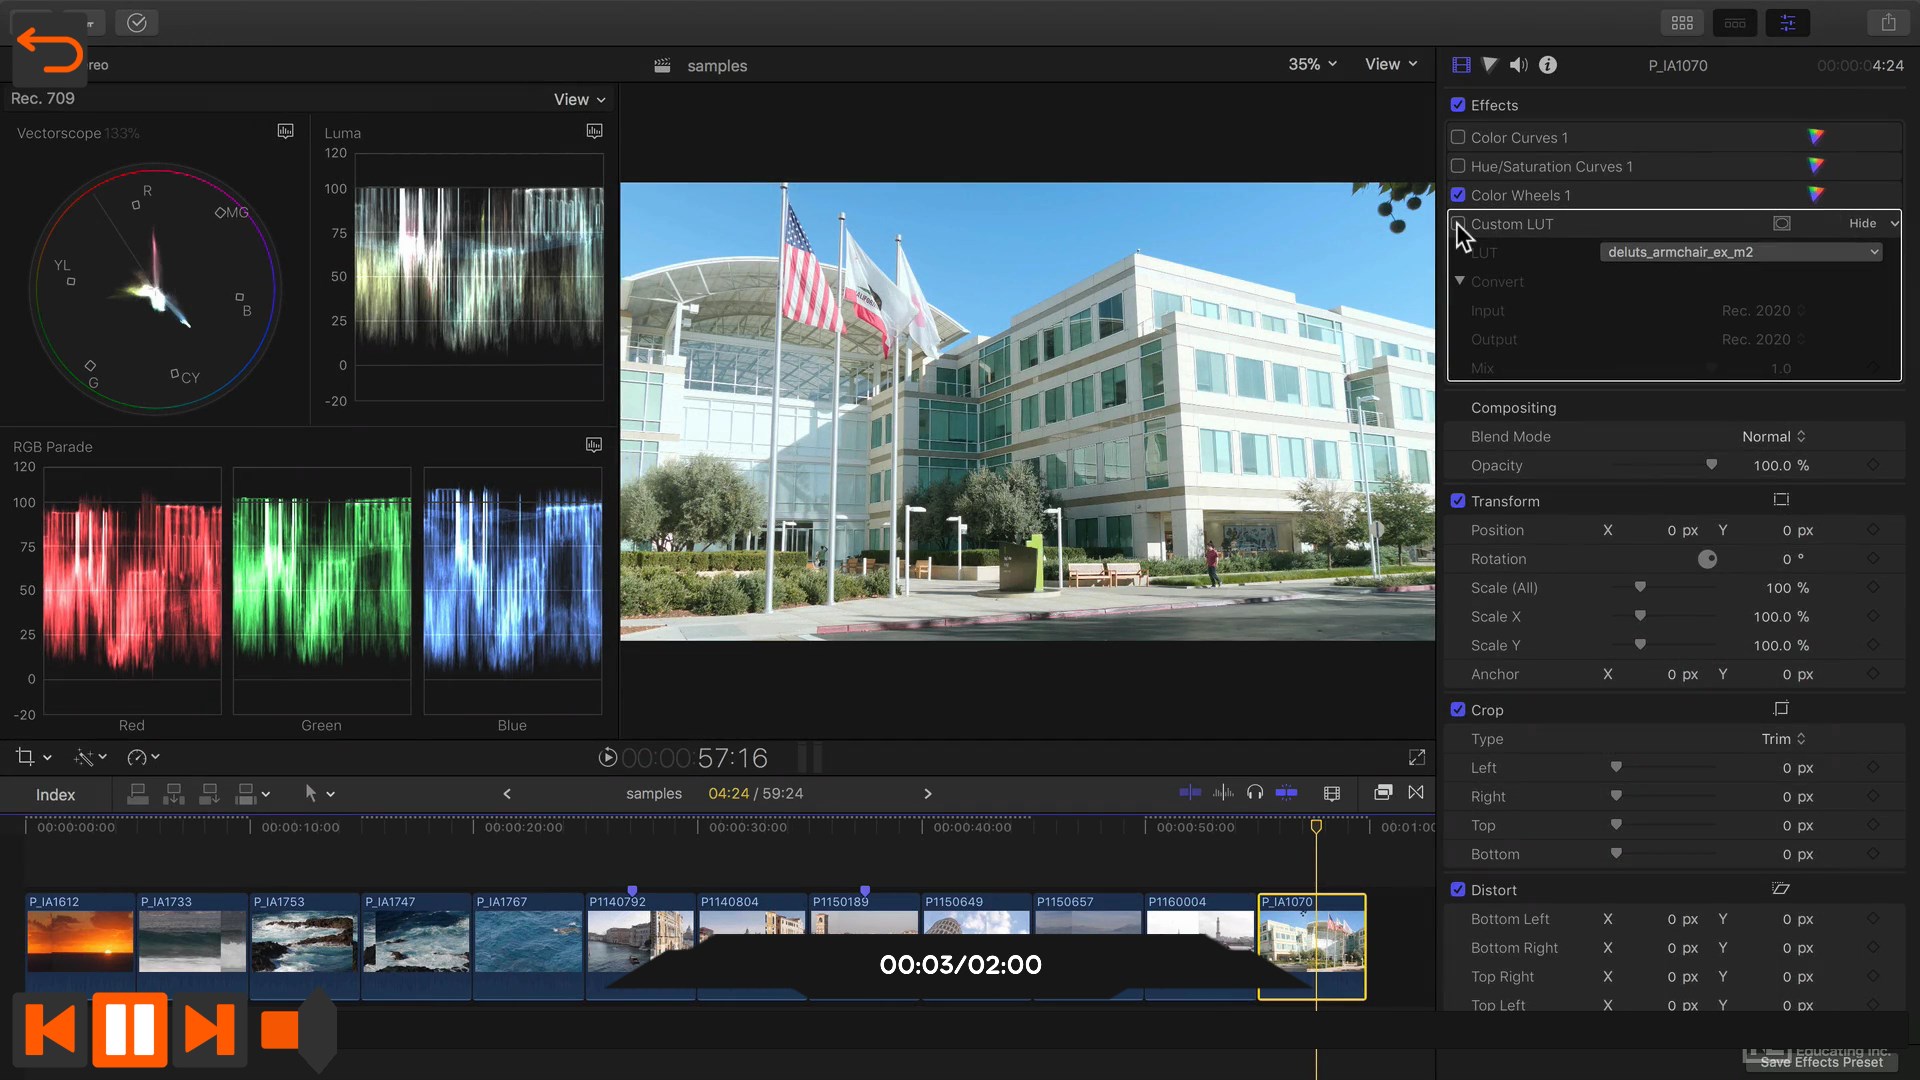This screenshot has height=1080, width=1920.
Task: Open the viewer 35% zoom dropdown
Action: pyautogui.click(x=1312, y=64)
